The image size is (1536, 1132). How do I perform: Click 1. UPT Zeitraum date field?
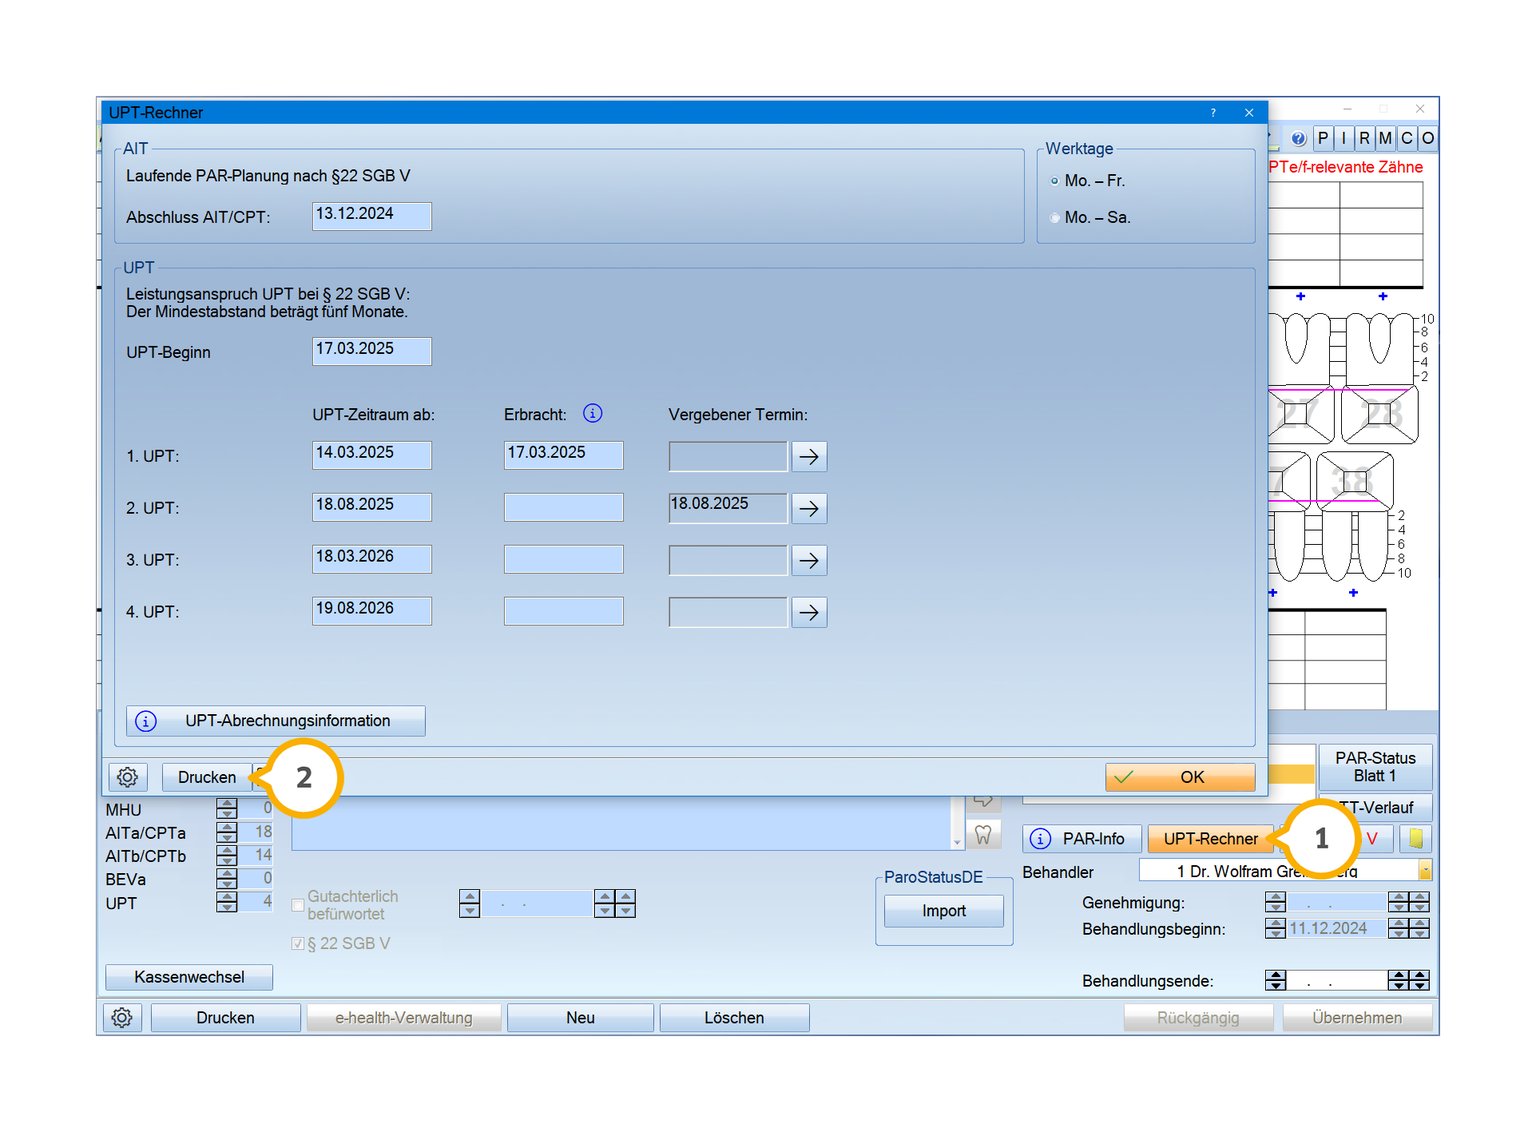[x=372, y=455]
